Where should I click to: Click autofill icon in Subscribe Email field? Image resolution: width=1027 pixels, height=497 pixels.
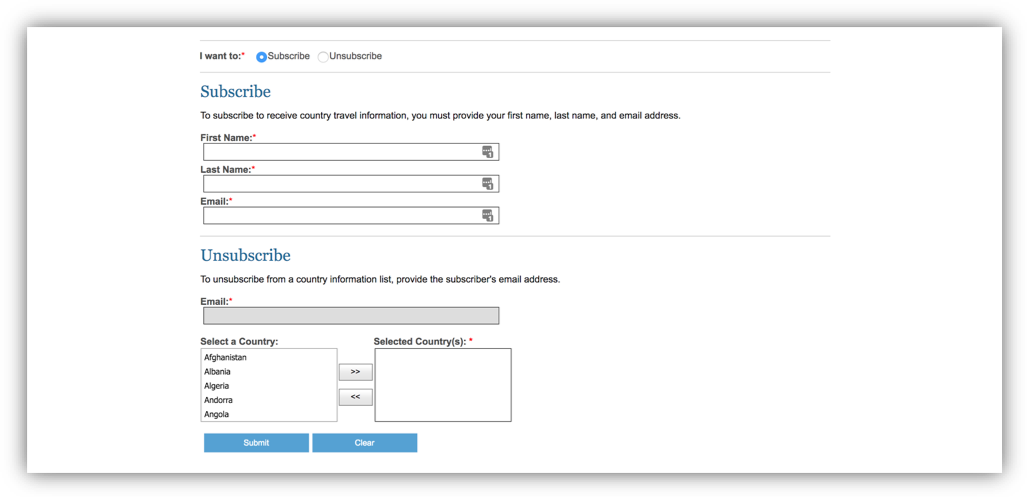pos(488,215)
